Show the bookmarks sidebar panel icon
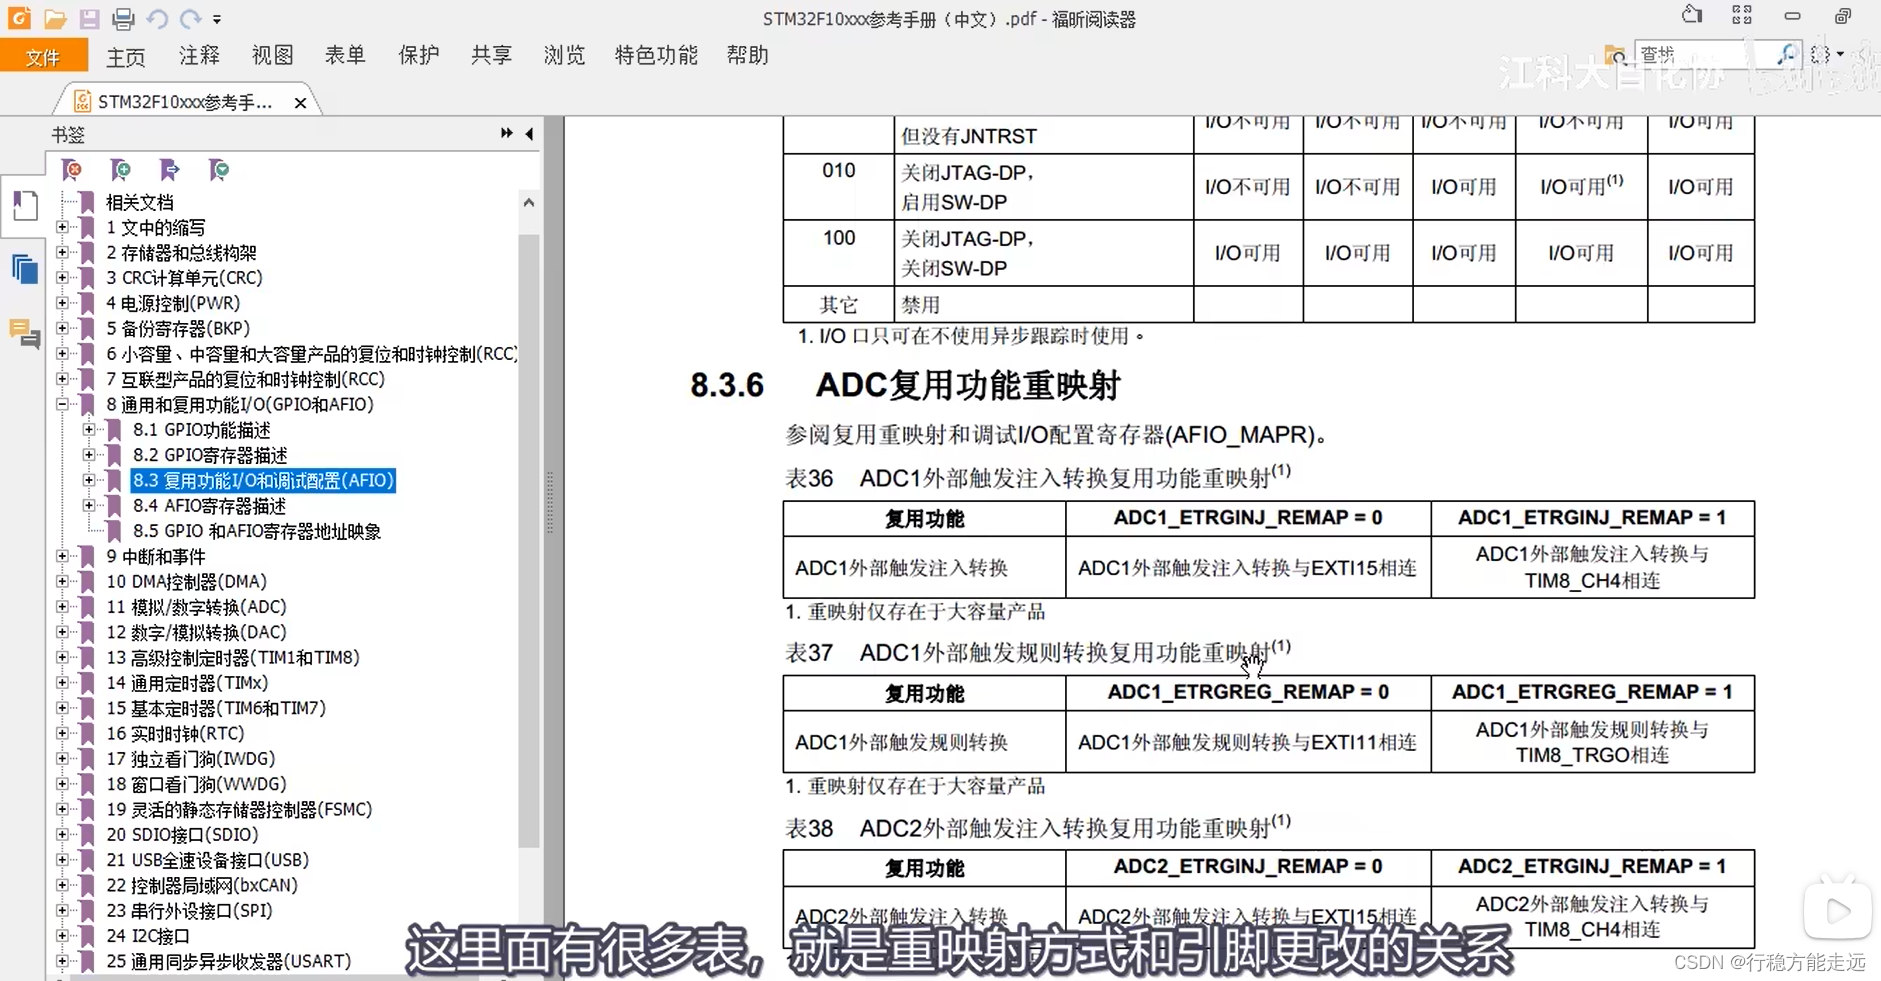Screen dimensions: 1881x981 [x=24, y=206]
